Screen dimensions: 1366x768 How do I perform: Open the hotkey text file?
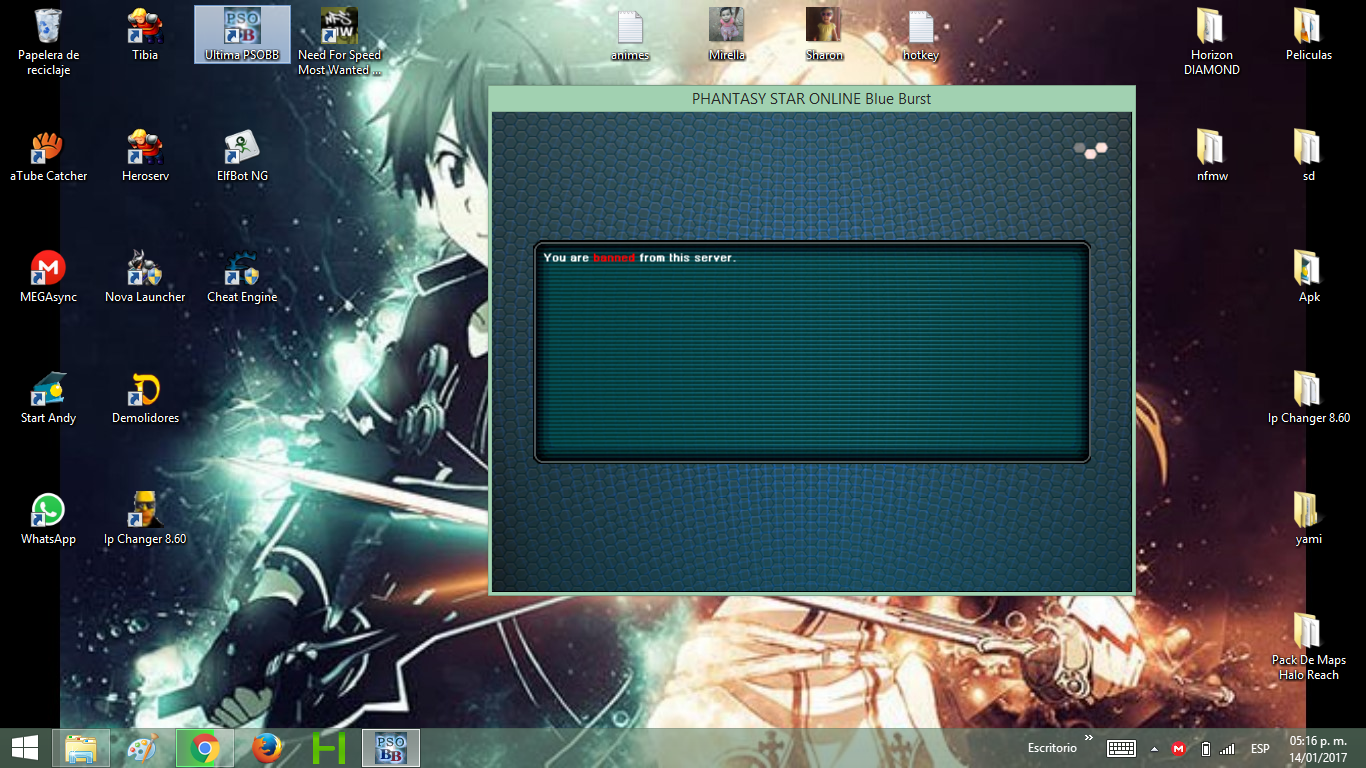[921, 35]
